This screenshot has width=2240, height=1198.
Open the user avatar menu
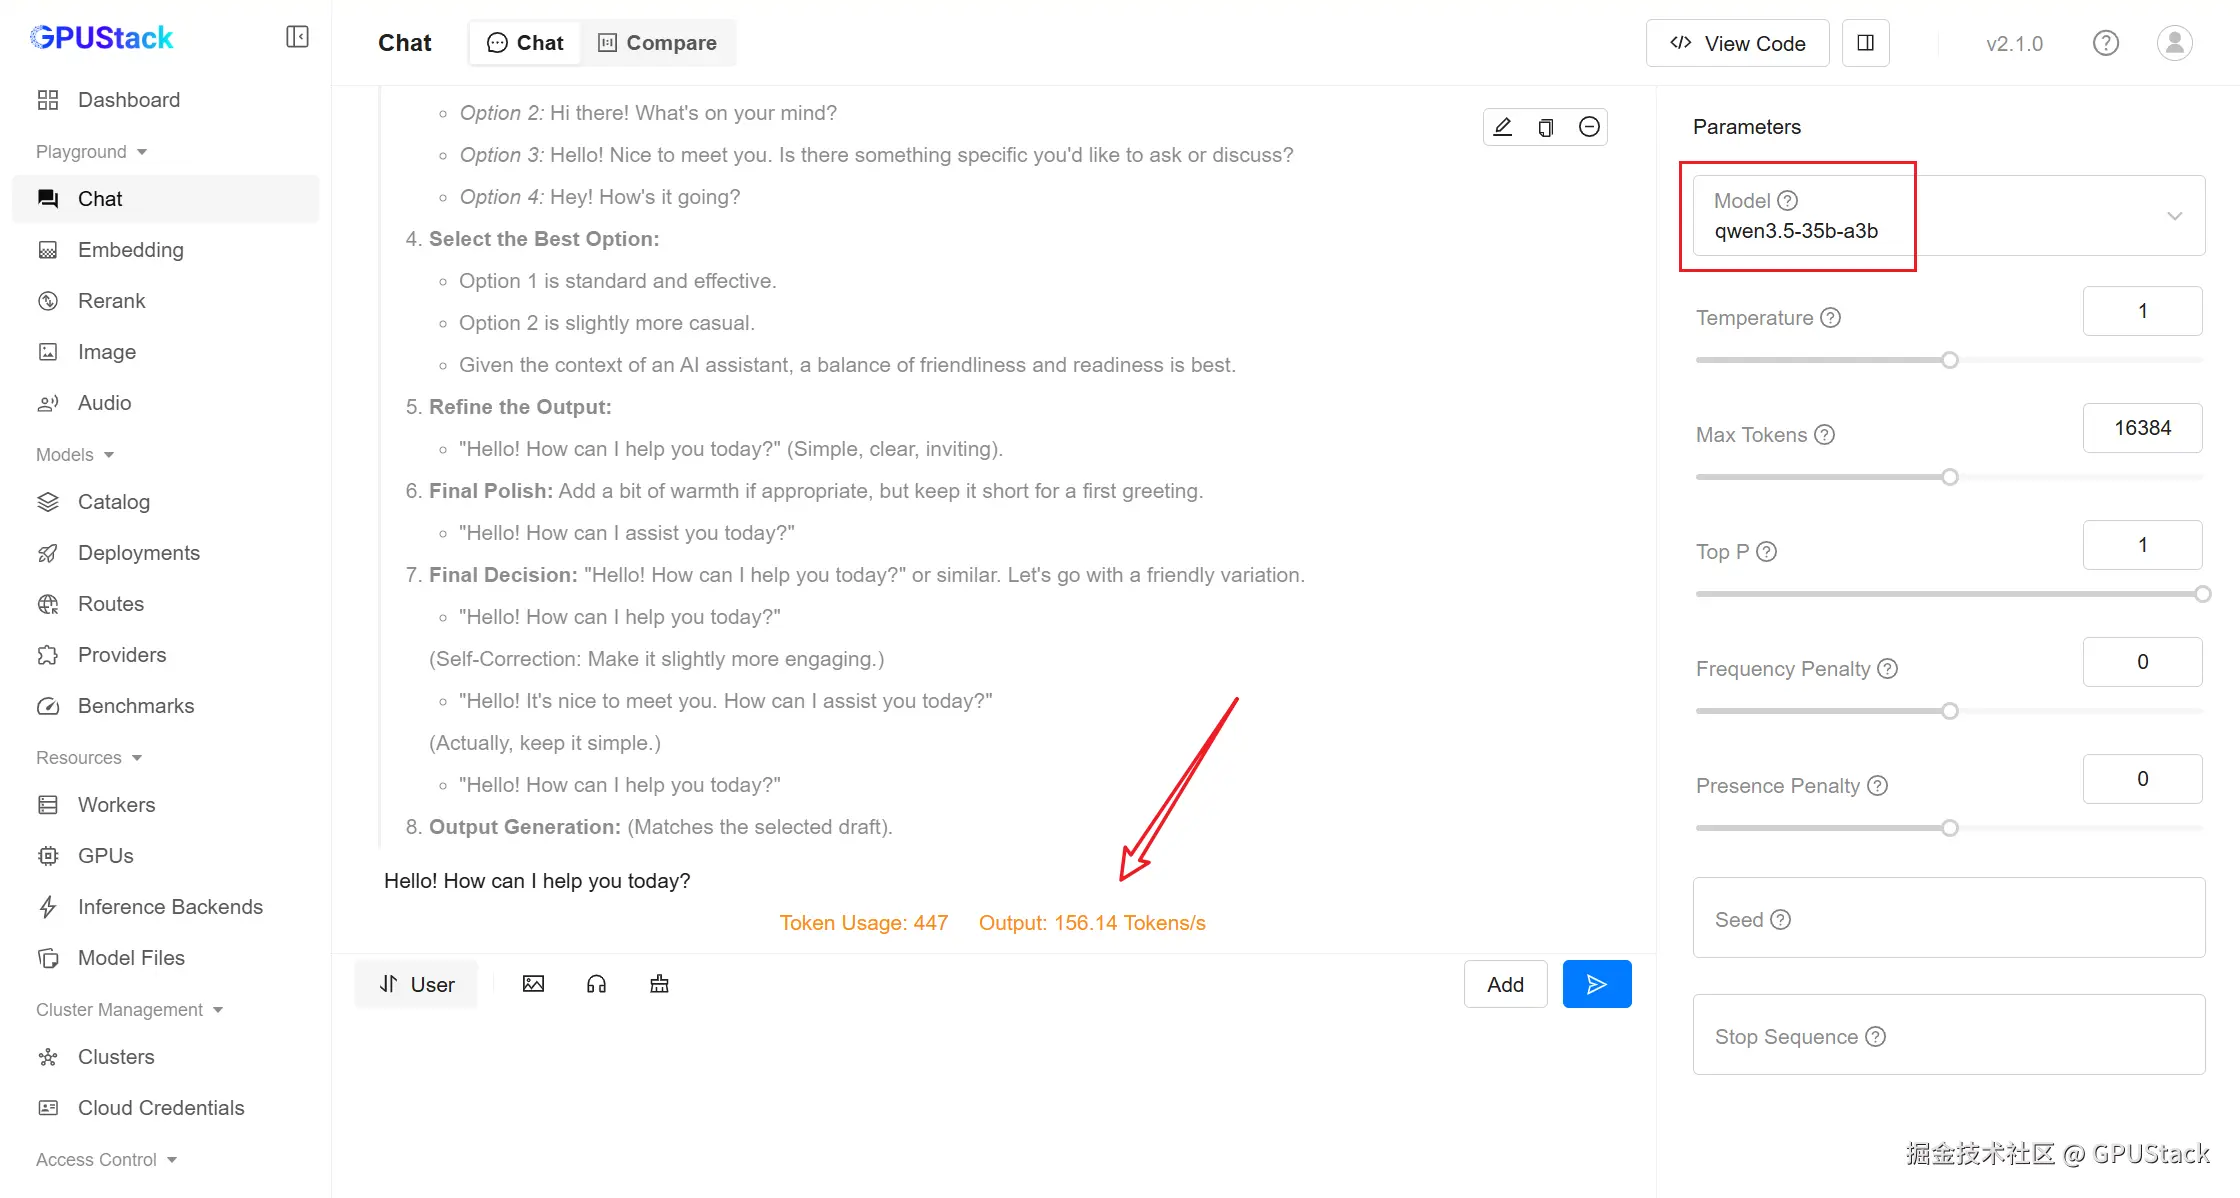pos(2174,43)
